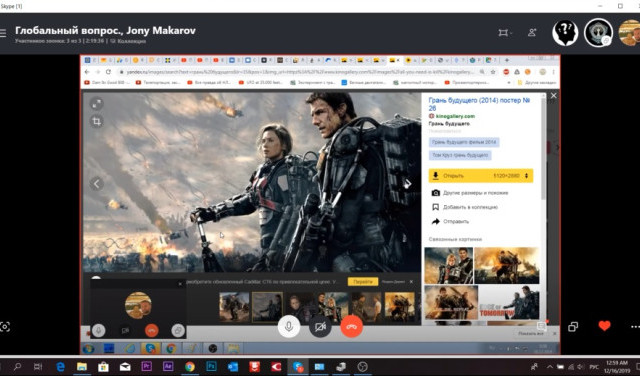Launch Photoshop from the Windows taskbar
Image resolution: width=640 pixels, height=376 pixels.
pyautogui.click(x=211, y=367)
